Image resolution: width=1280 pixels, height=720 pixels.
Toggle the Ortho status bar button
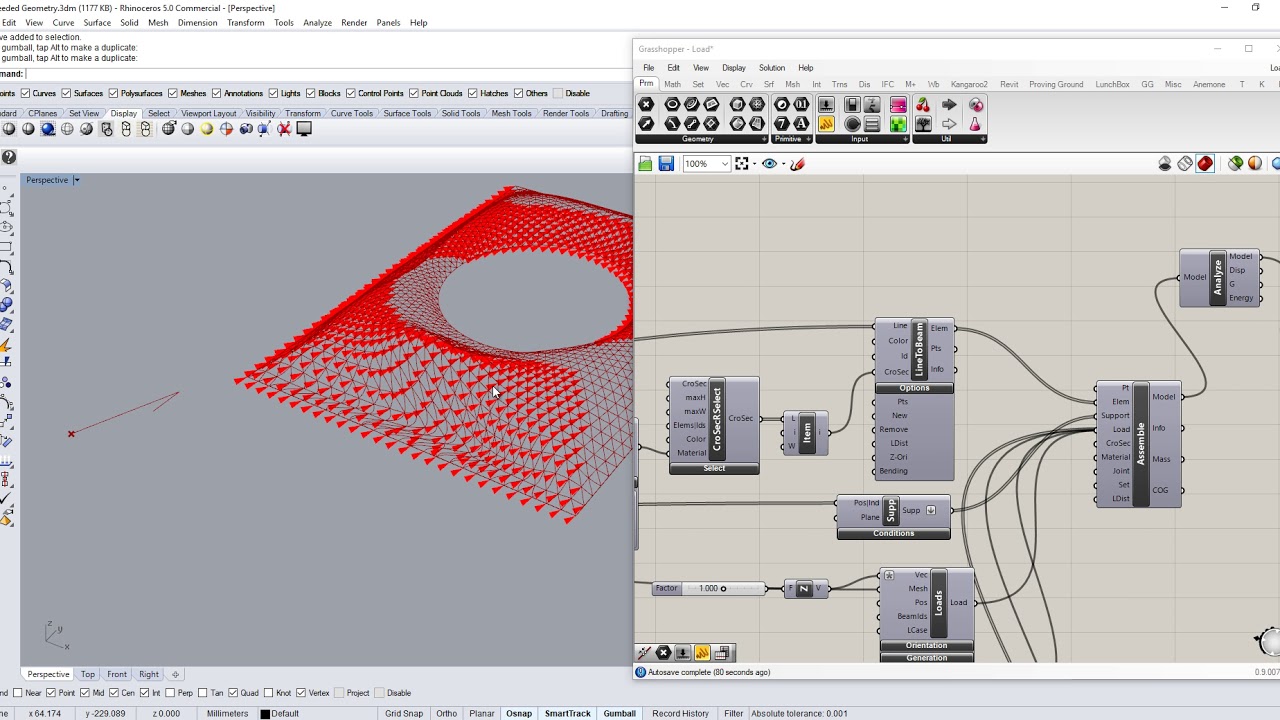pos(446,713)
